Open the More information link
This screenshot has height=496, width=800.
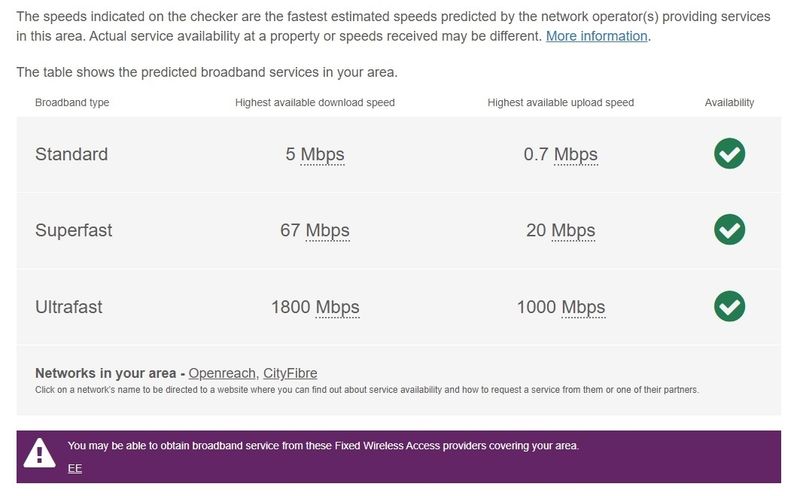point(596,36)
